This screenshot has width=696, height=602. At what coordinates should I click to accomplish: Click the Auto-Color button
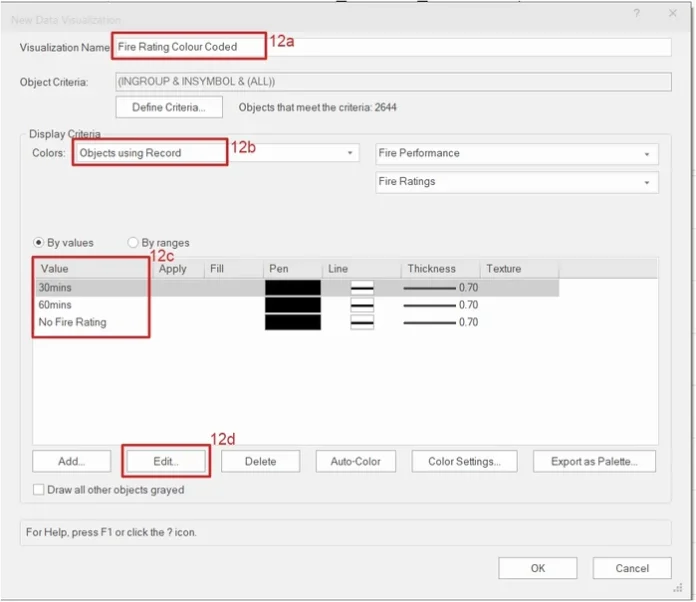[x=355, y=461]
